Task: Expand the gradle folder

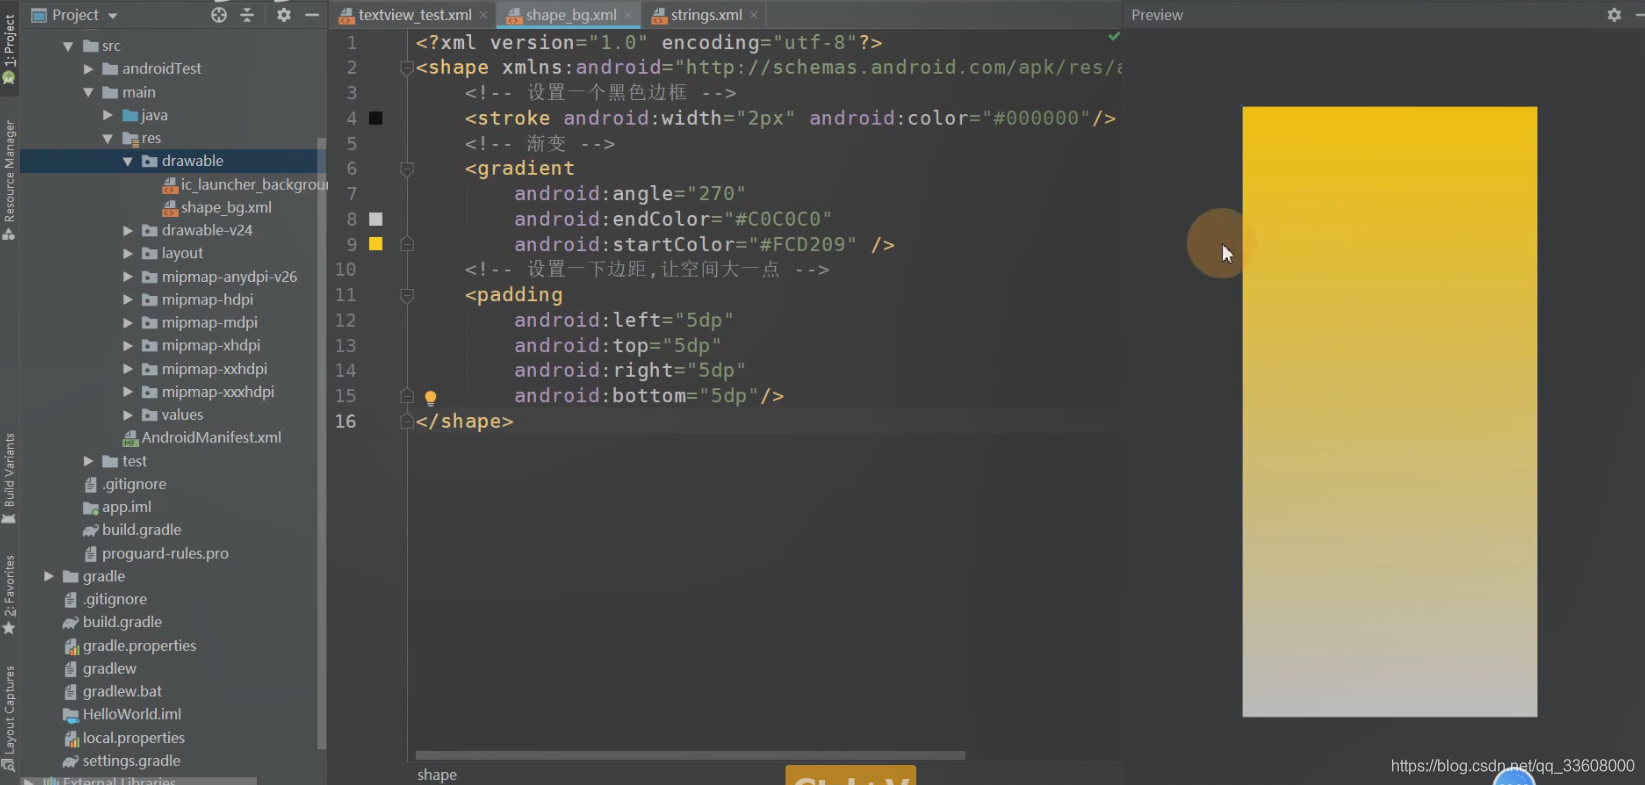Action: pyautogui.click(x=48, y=576)
